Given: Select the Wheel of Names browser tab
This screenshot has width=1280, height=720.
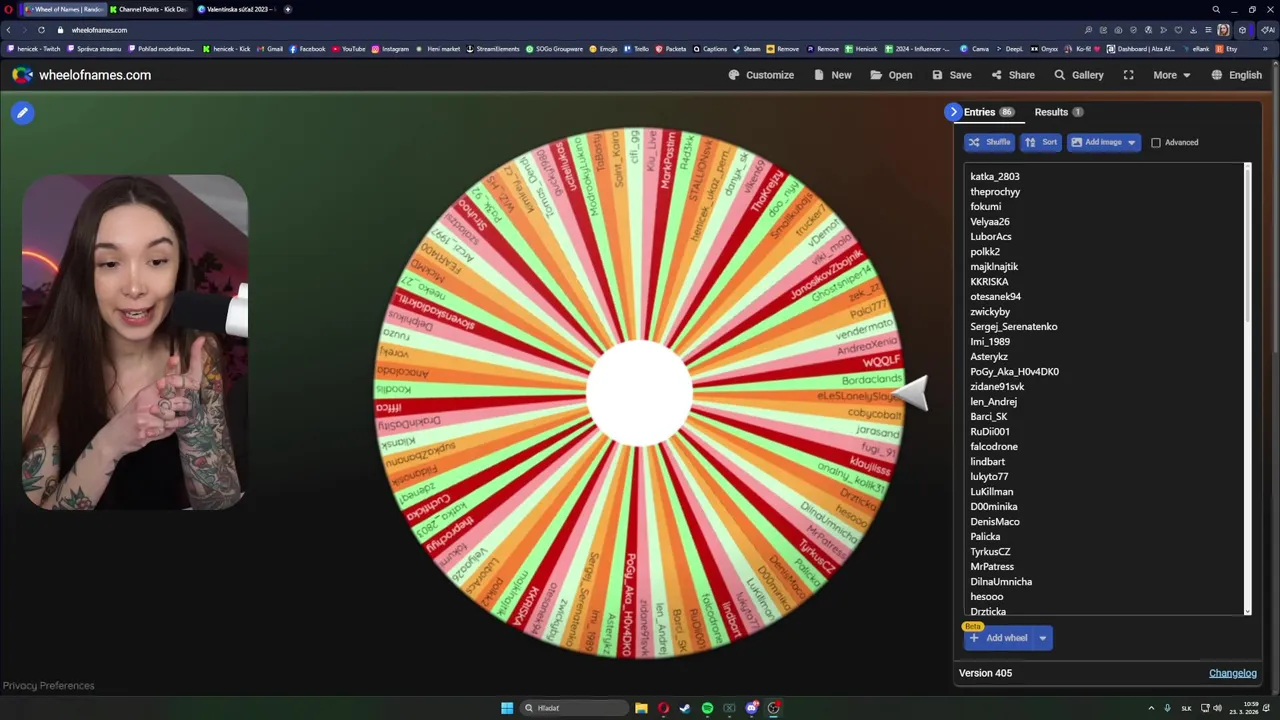Looking at the screenshot, I should [63, 9].
